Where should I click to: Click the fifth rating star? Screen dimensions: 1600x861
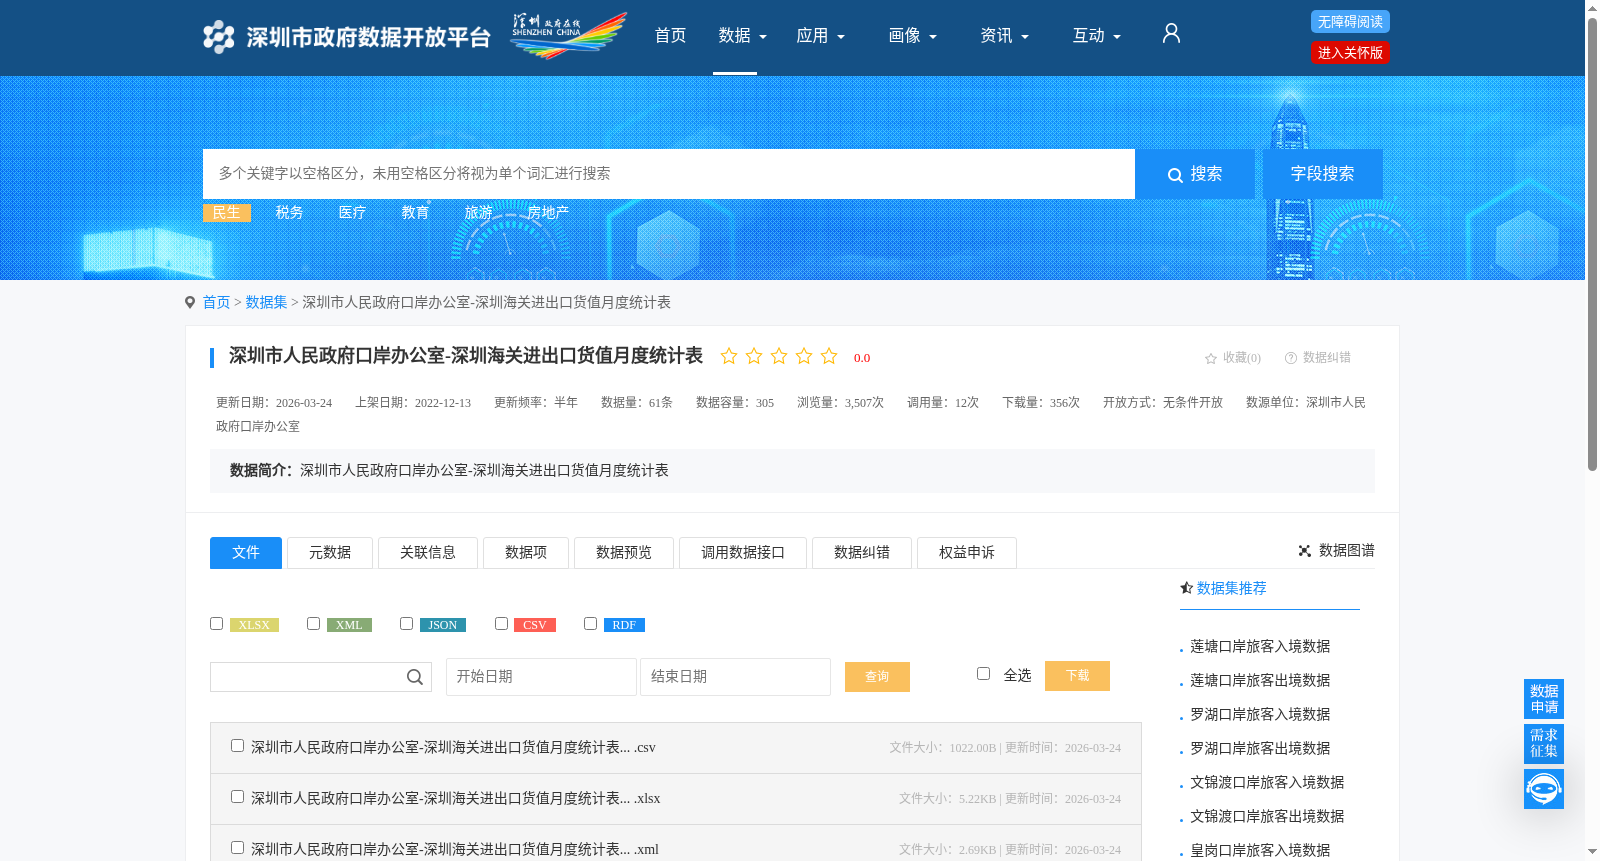click(829, 356)
